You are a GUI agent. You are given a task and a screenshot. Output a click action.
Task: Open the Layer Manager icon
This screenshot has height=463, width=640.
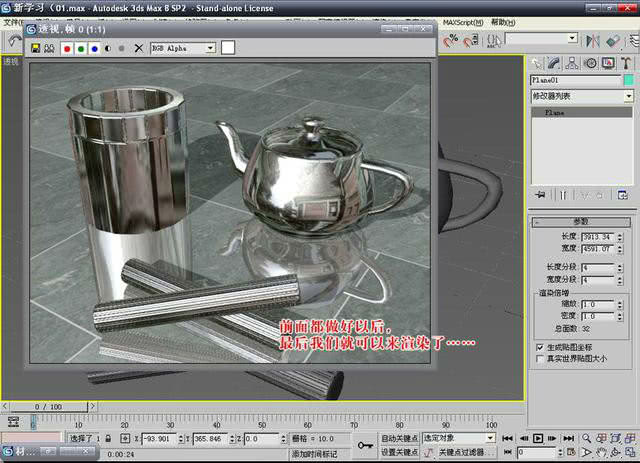(634, 40)
